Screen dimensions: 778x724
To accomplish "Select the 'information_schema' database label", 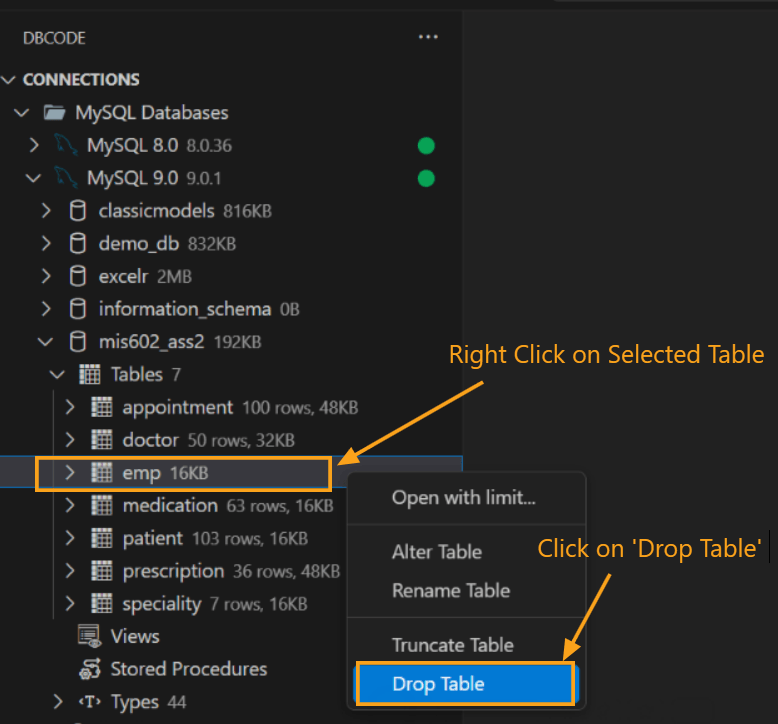I will (185, 309).
